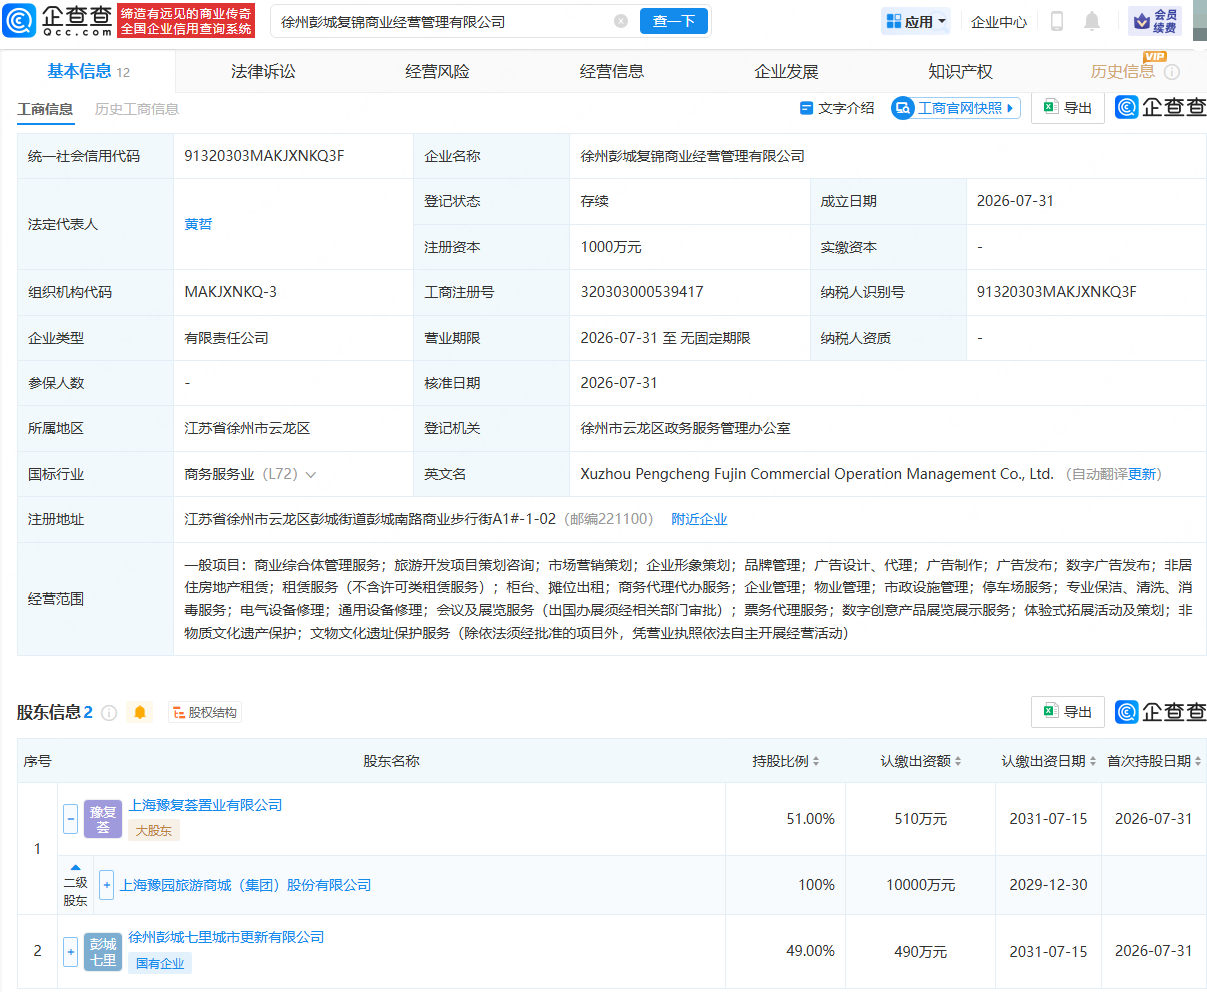This screenshot has height=992, width=1207.
Task: Click the info icon next to 历史信息
Action: [x=1172, y=72]
